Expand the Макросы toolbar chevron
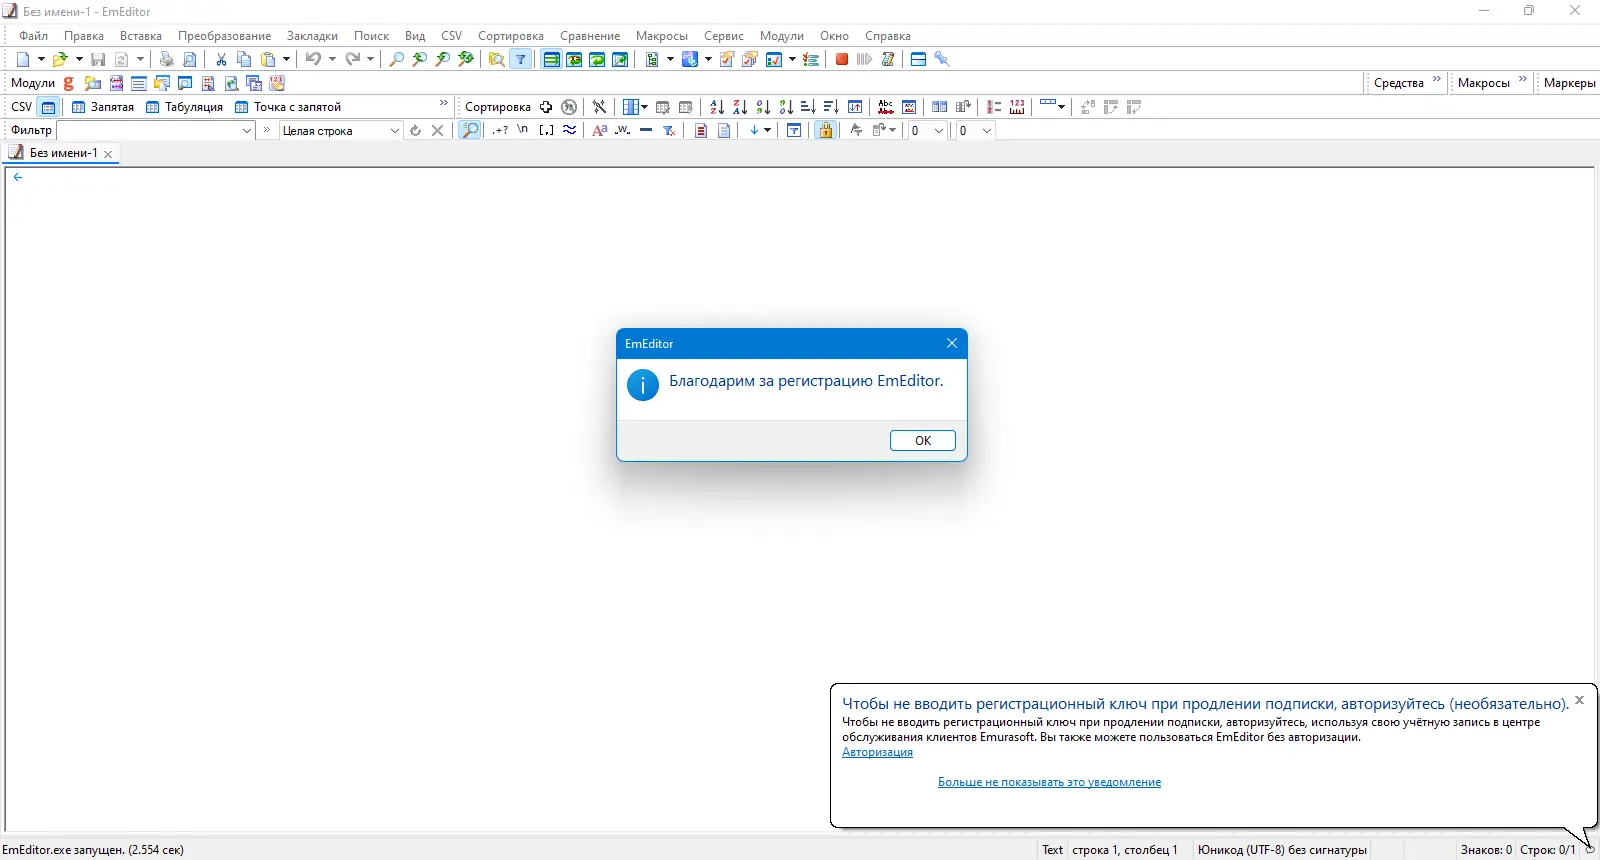1600x860 pixels. coord(1523,80)
